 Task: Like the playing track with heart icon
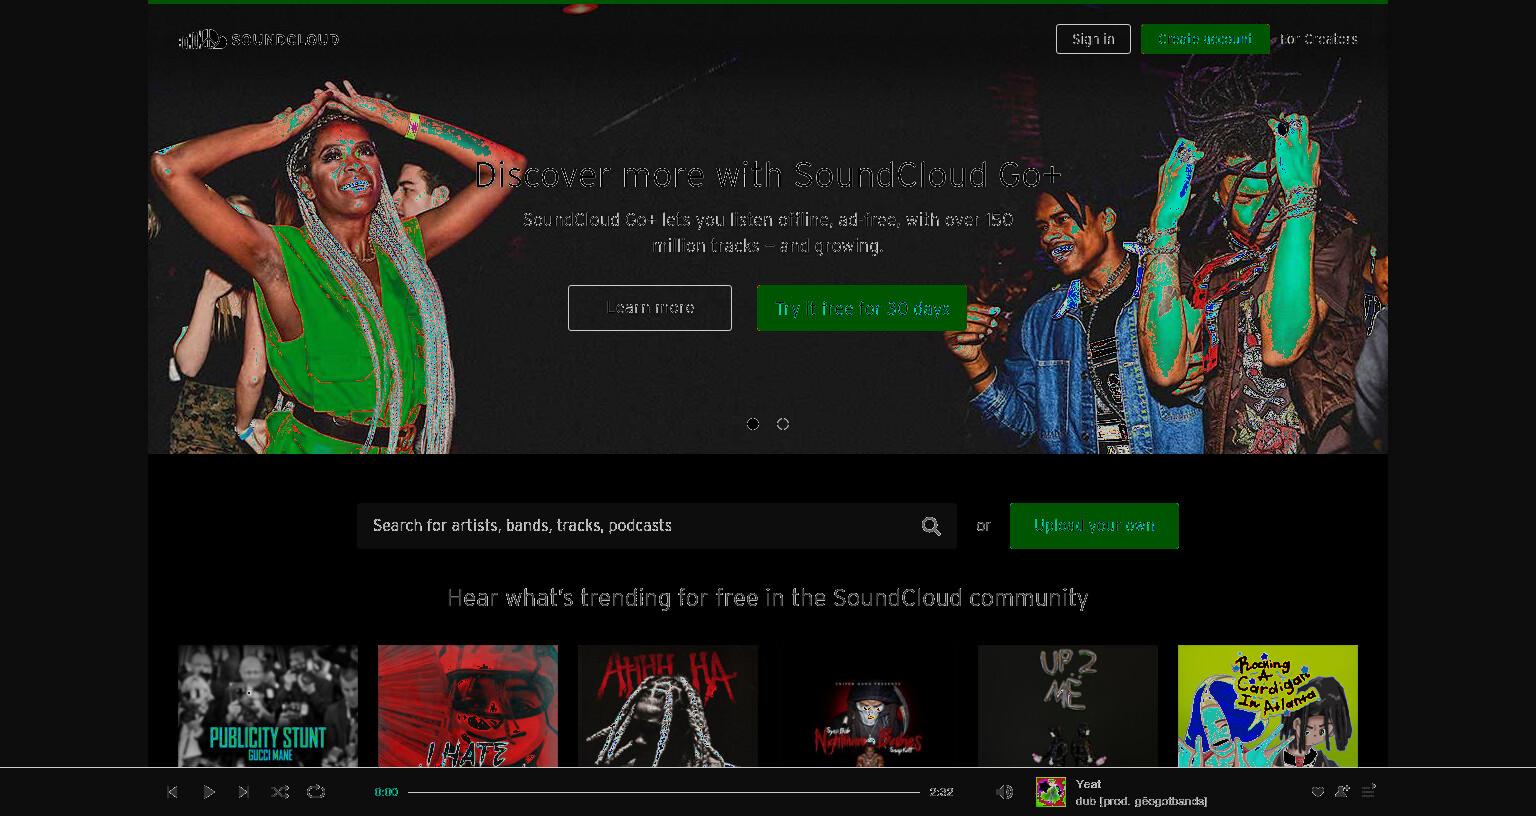pos(1318,792)
